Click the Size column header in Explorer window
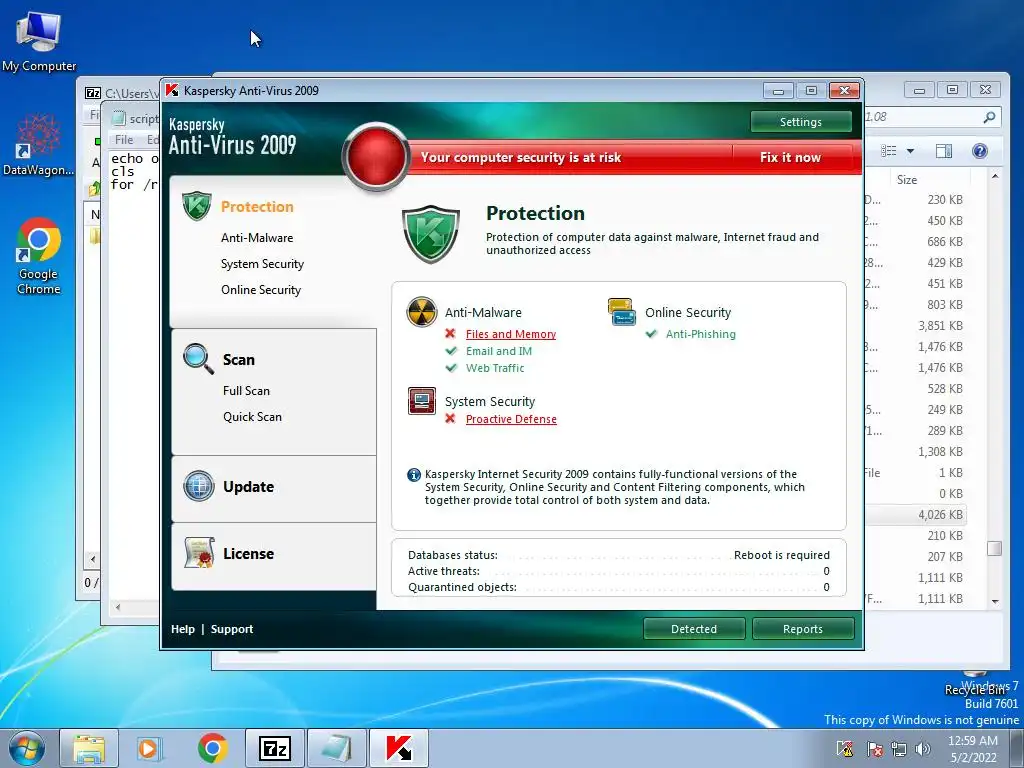Viewport: 1024px width, 768px height. click(x=906, y=180)
